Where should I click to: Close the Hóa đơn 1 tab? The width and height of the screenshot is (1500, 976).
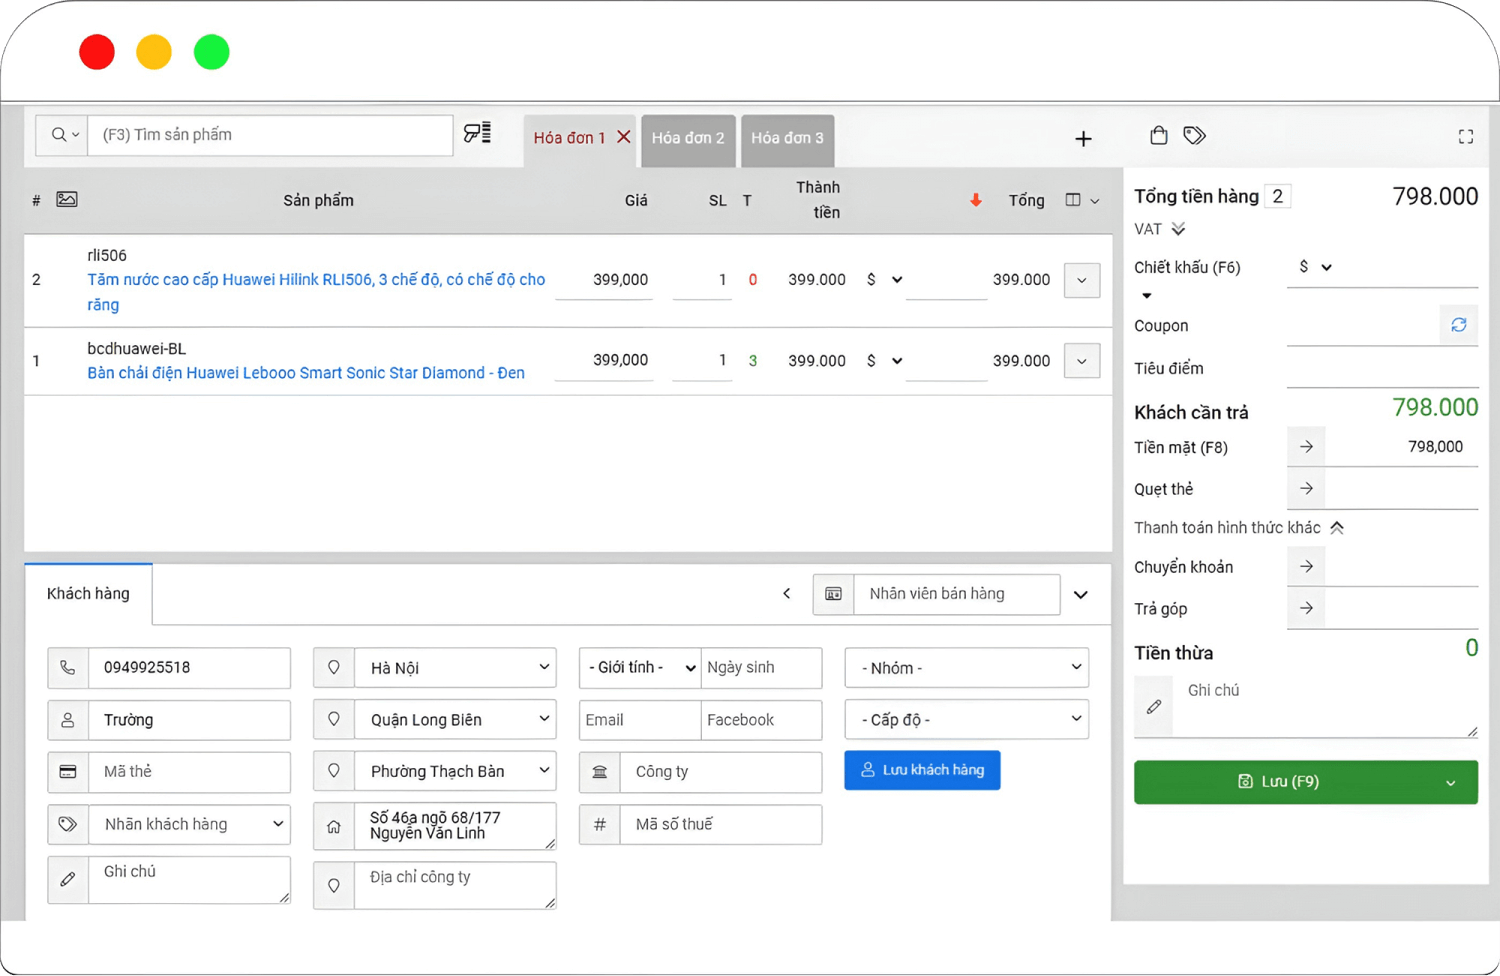624,137
